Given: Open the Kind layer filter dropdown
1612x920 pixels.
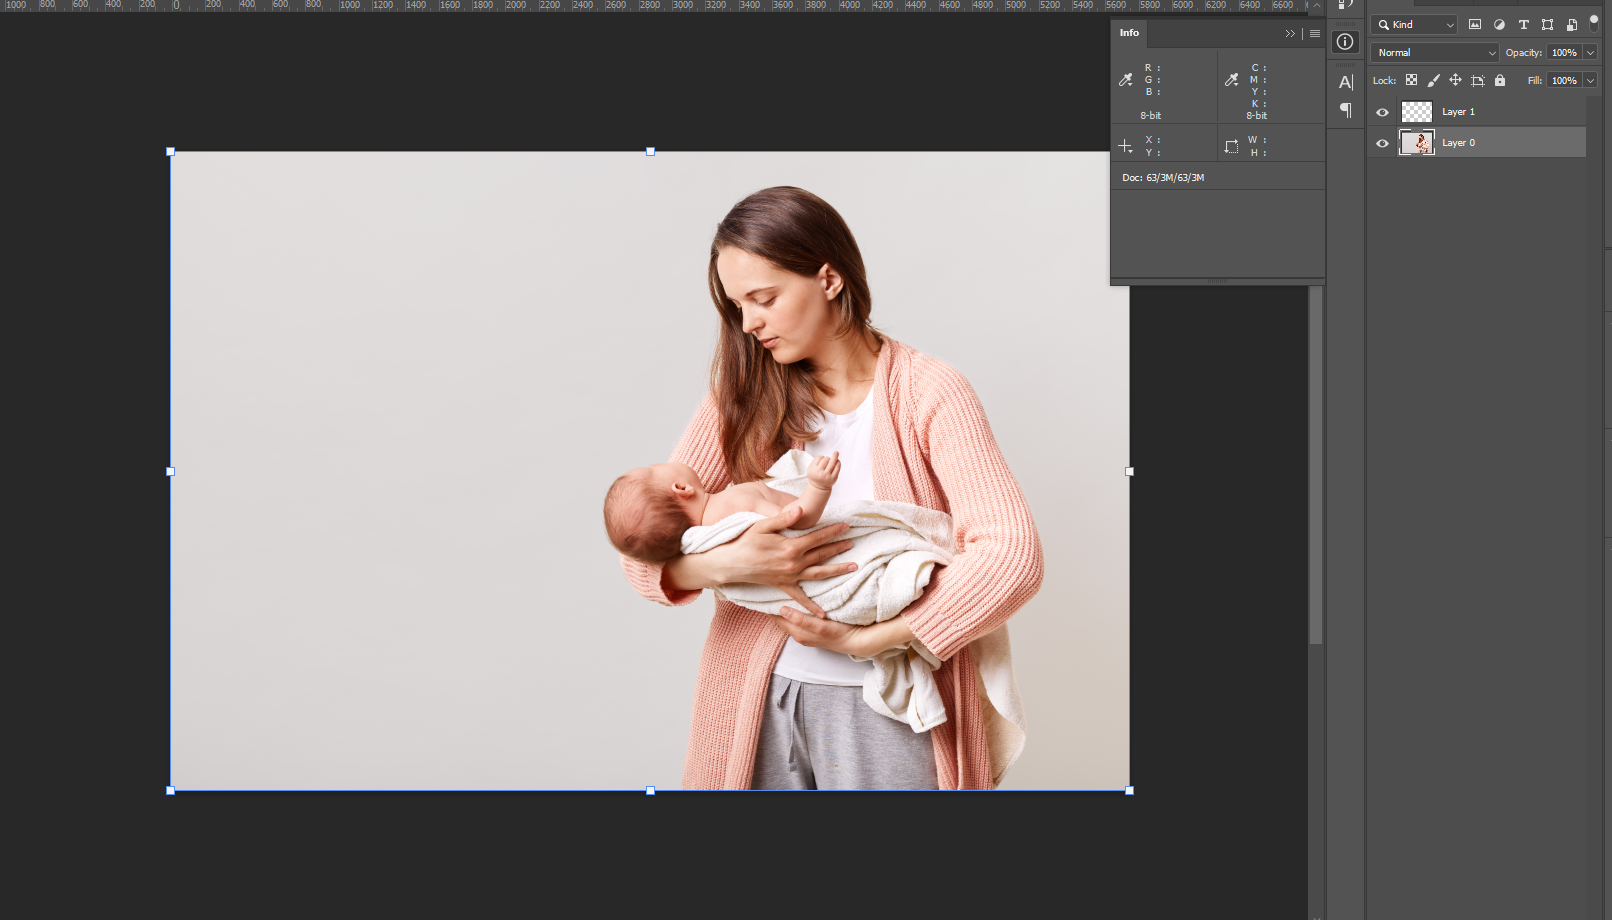Looking at the screenshot, I should tap(1415, 25).
